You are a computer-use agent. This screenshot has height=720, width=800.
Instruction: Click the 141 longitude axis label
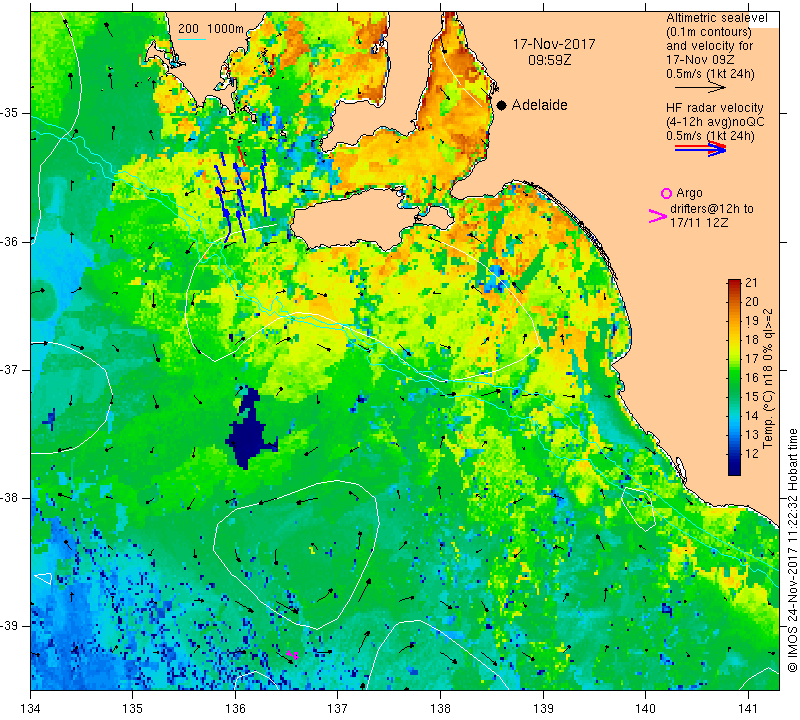748,709
